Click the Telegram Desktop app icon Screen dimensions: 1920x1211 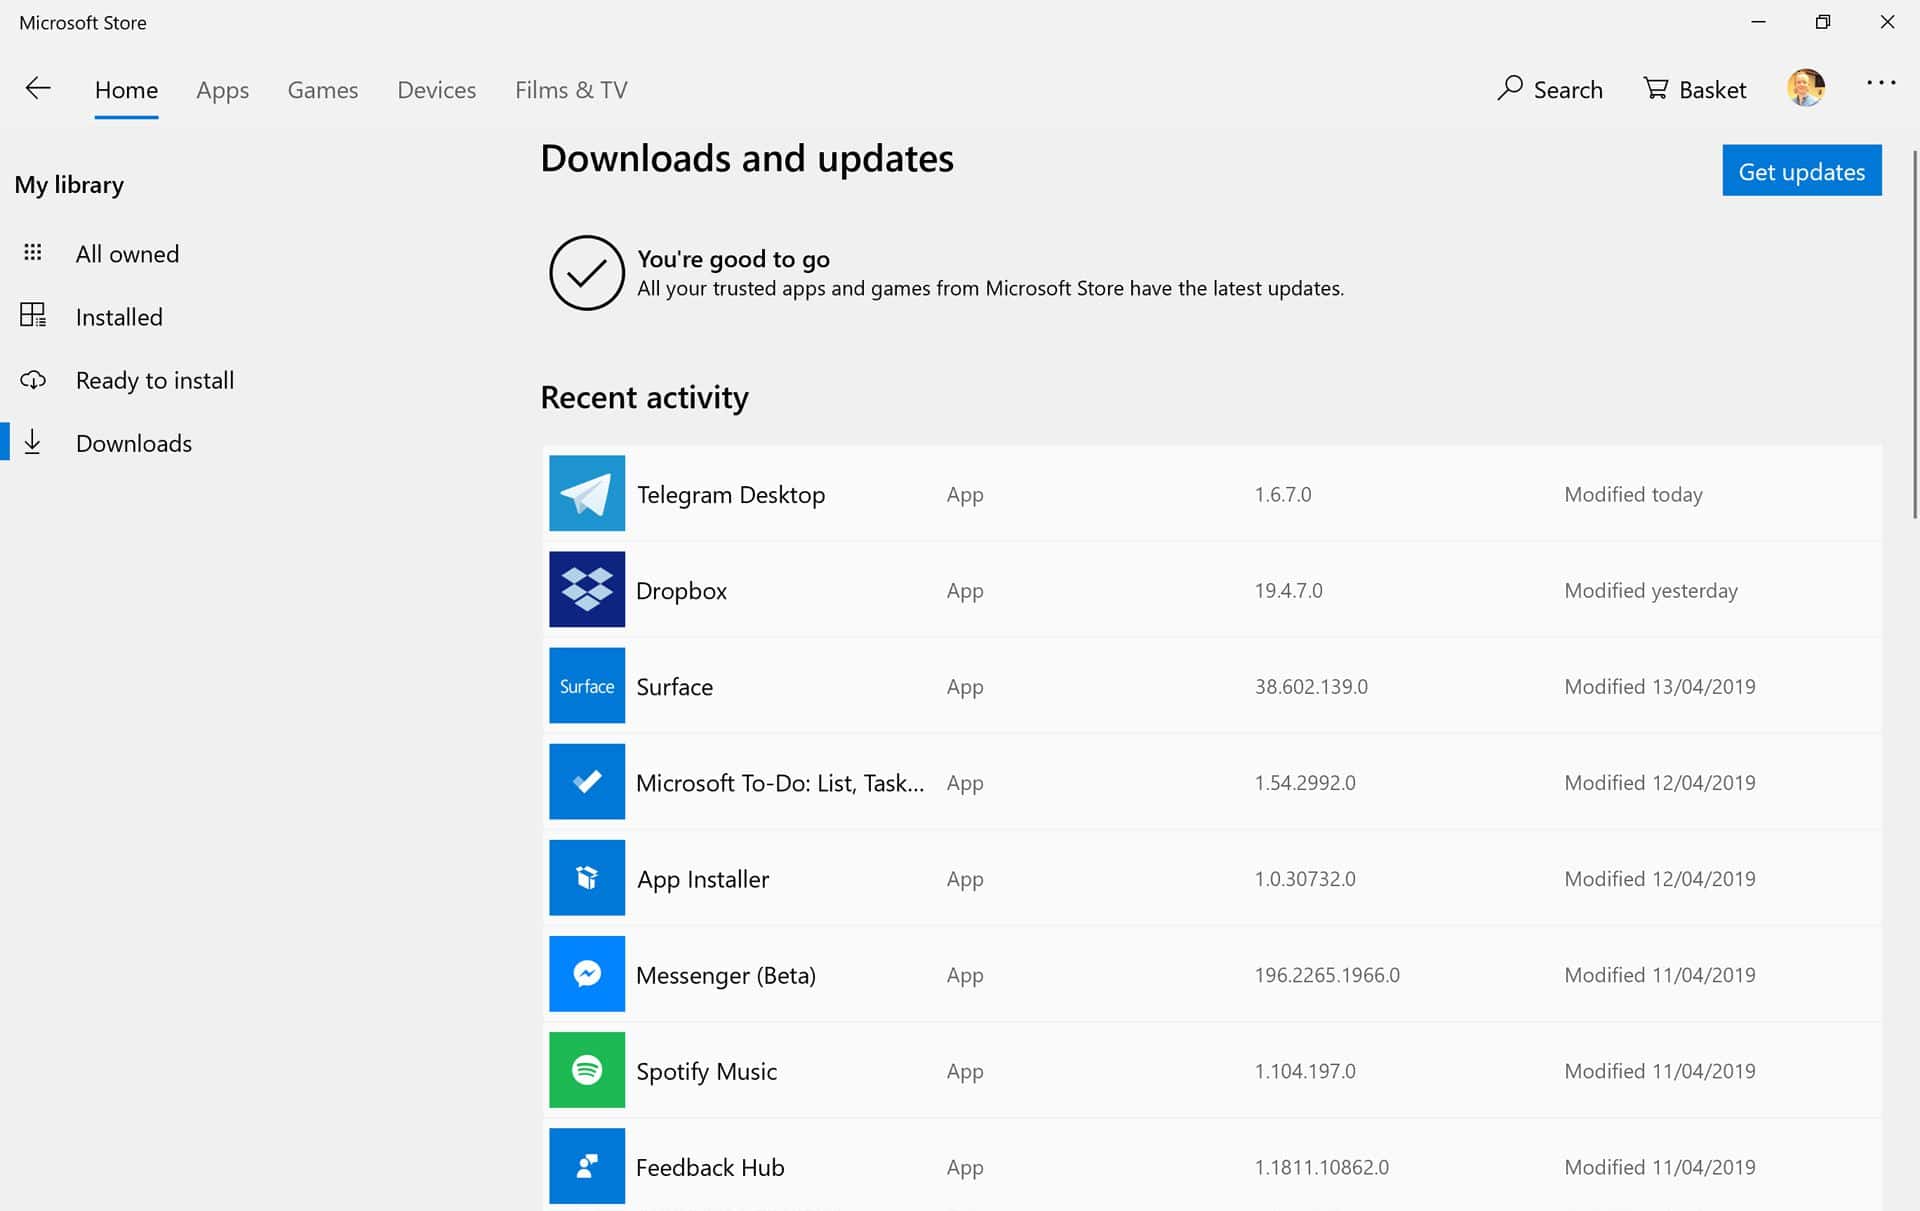tap(587, 493)
